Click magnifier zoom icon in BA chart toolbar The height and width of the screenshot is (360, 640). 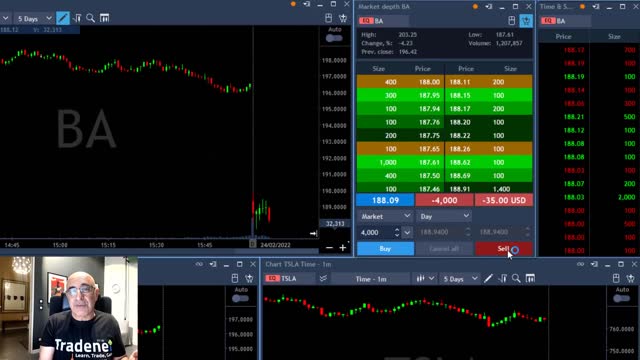click(x=91, y=18)
